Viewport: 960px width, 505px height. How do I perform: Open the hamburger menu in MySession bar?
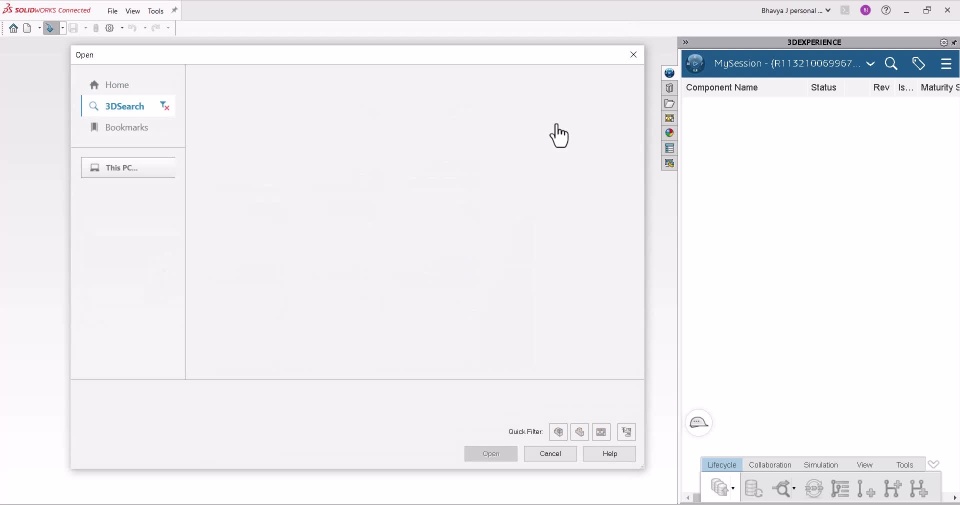[x=946, y=64]
